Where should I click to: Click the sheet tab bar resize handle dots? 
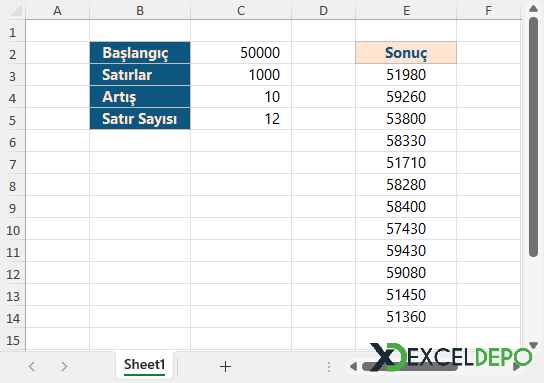pyautogui.click(x=329, y=367)
